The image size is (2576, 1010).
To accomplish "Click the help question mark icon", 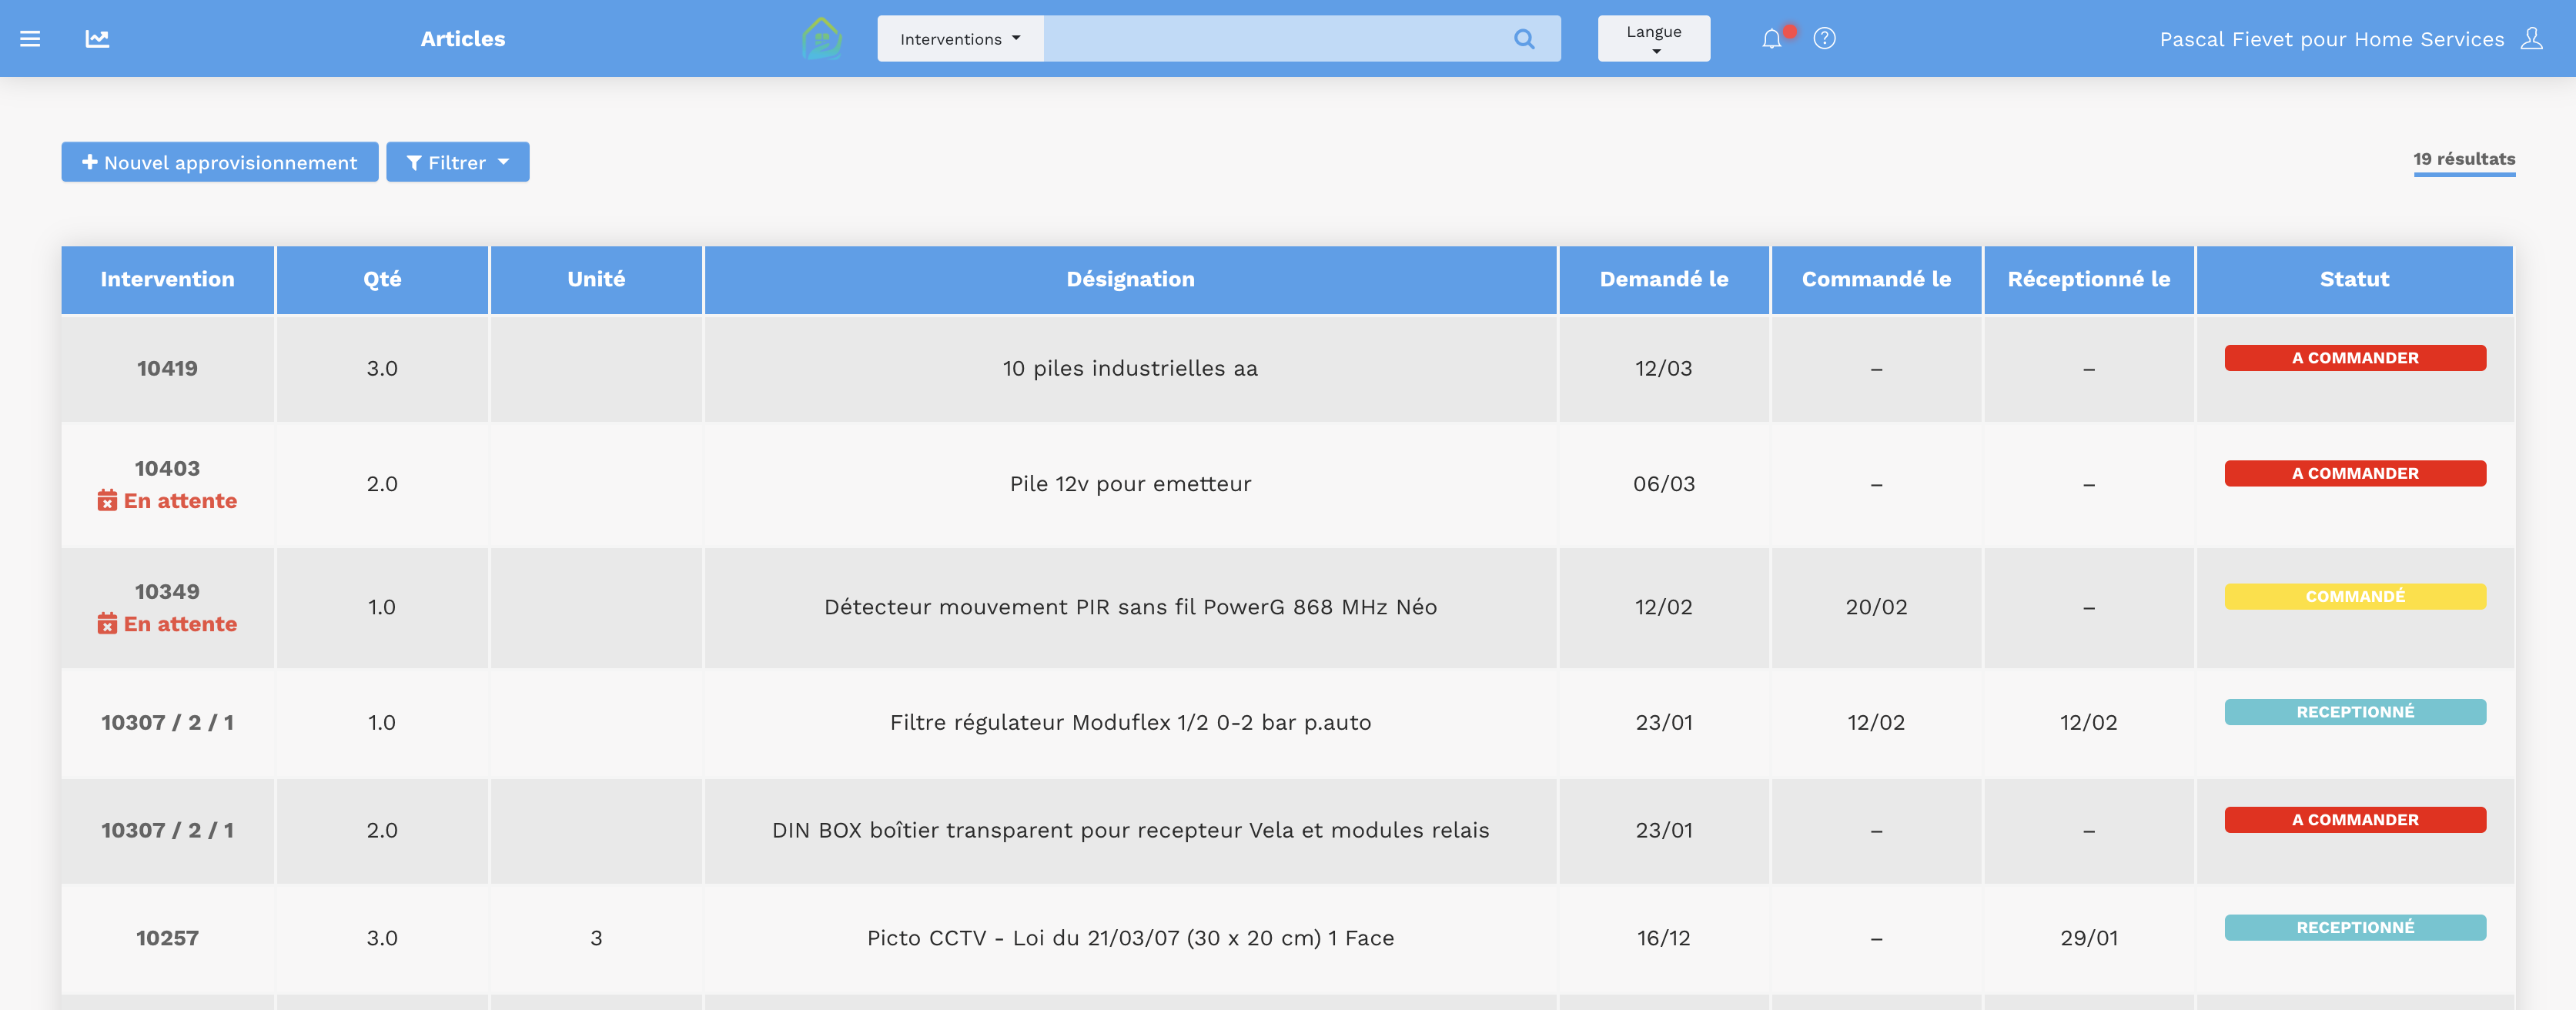I will (x=1824, y=39).
